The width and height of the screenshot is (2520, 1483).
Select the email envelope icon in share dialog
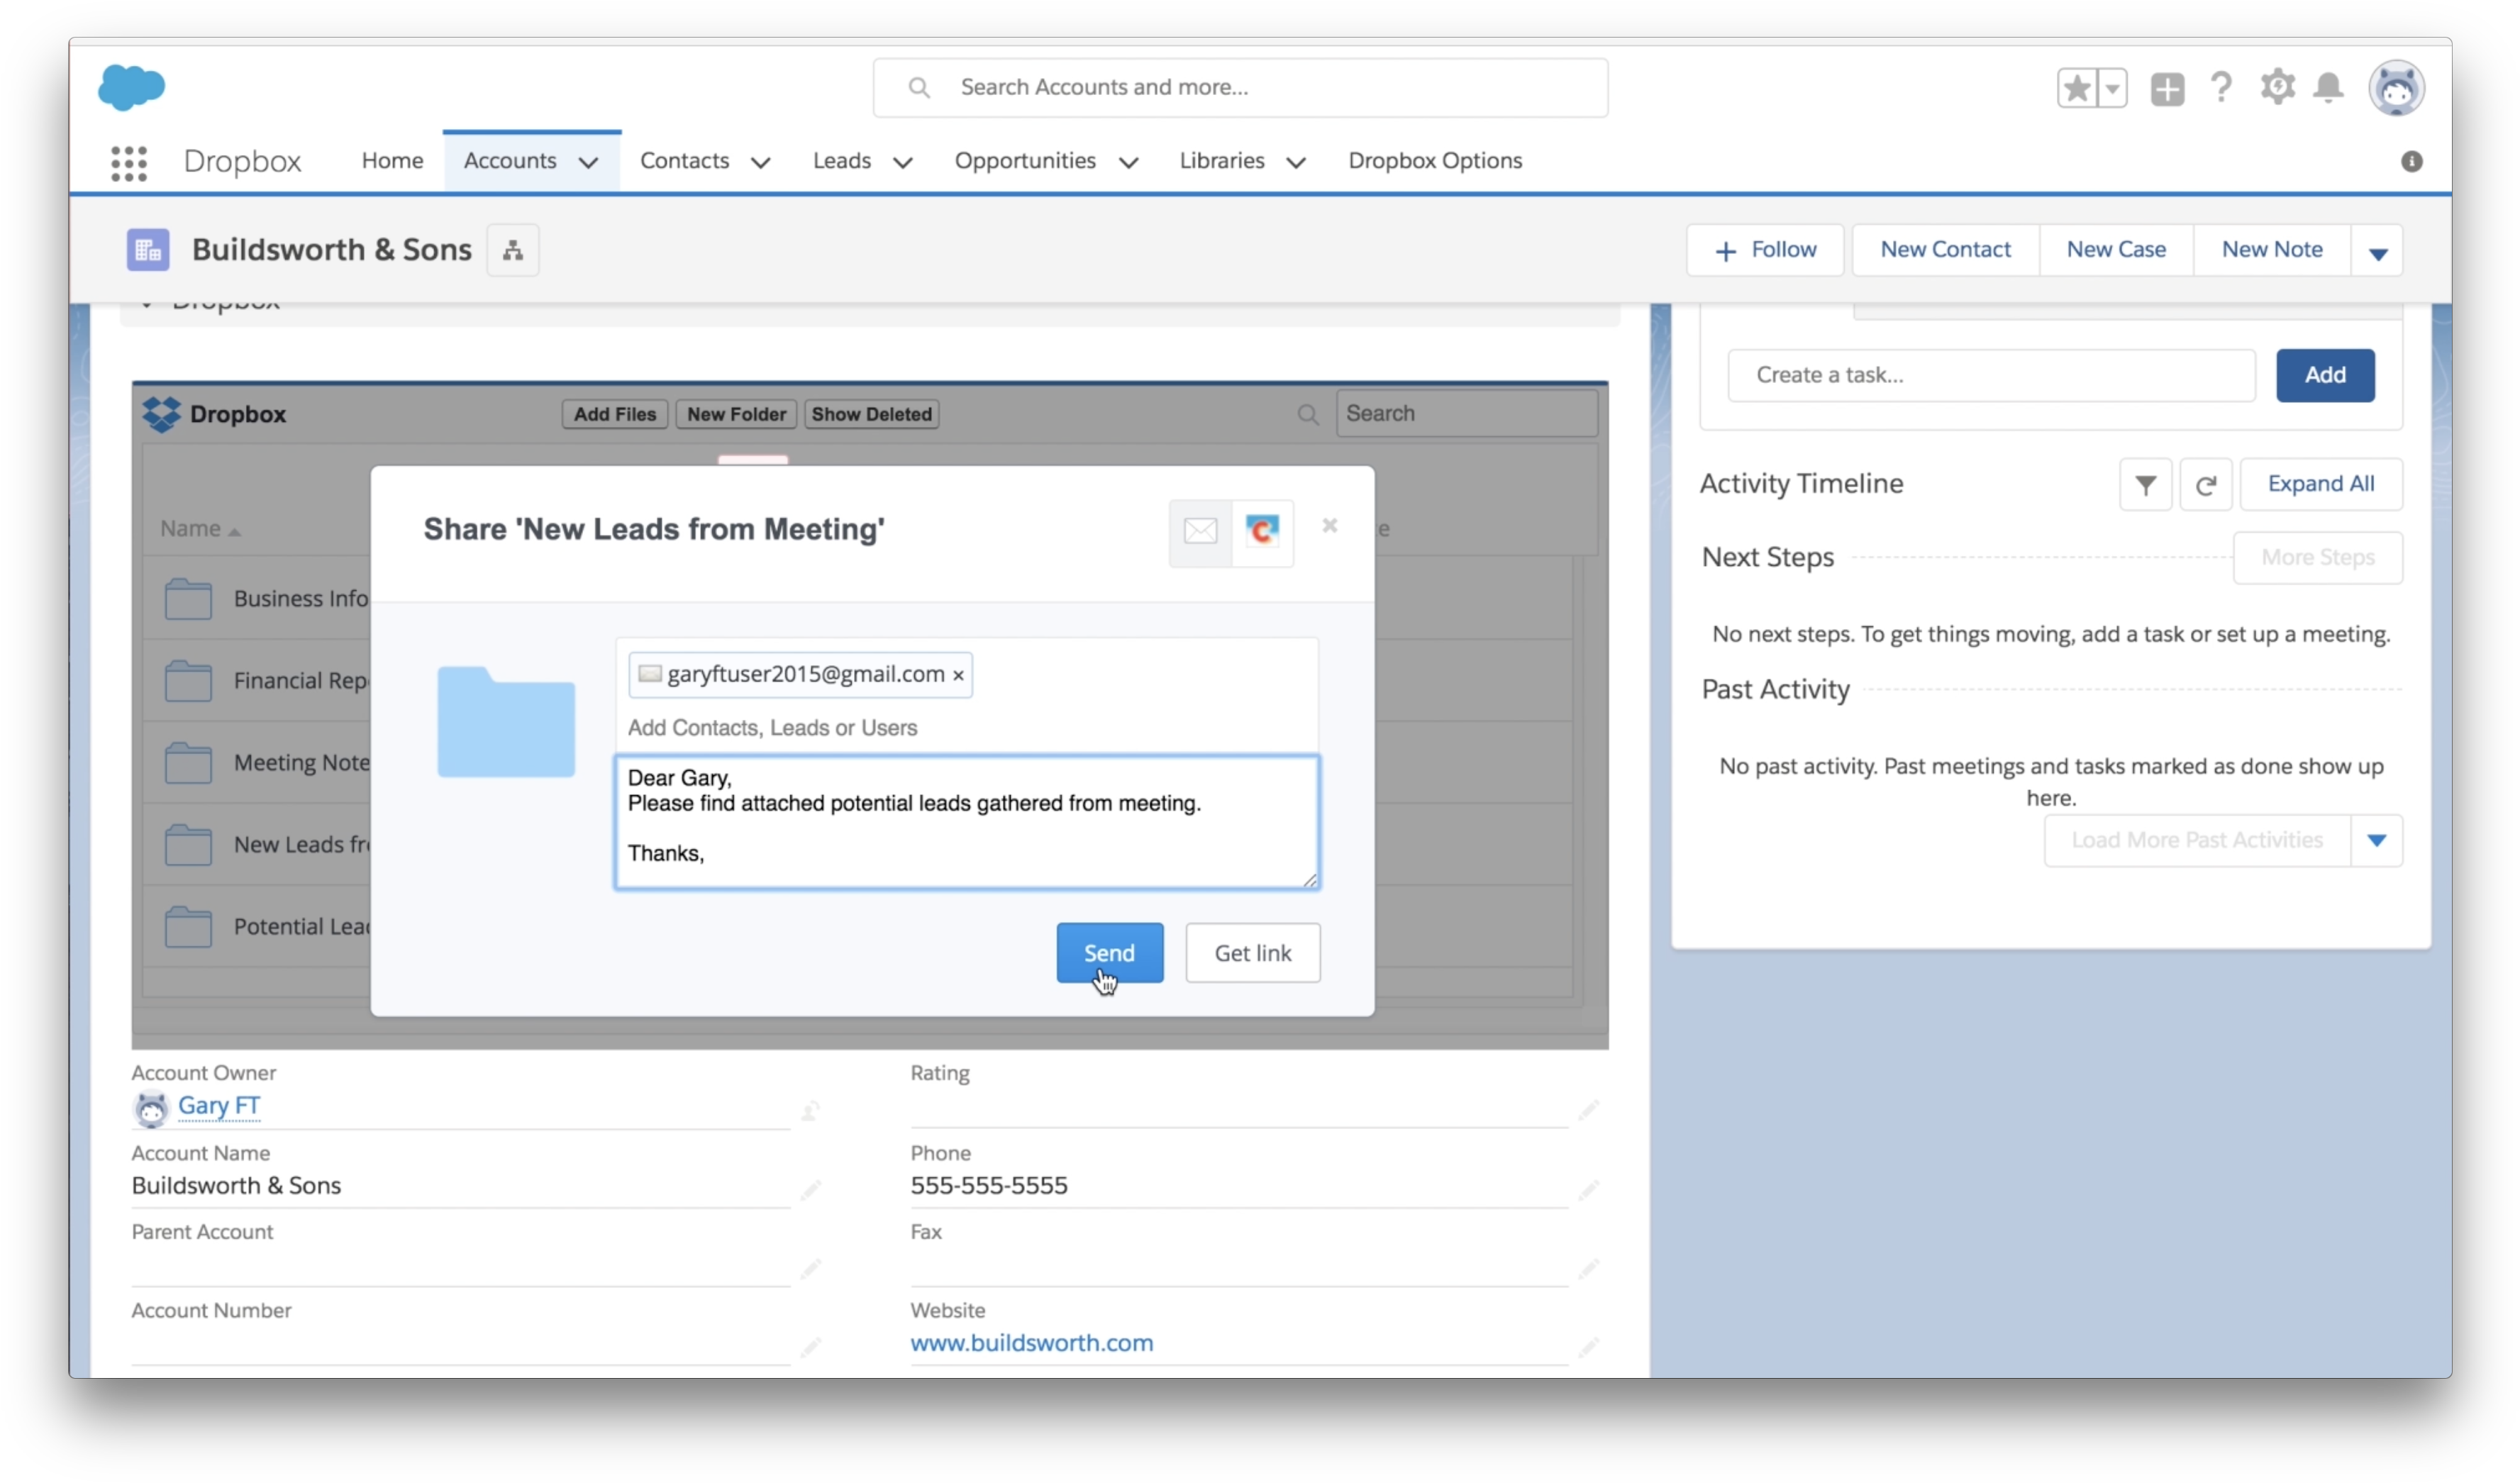(1200, 532)
